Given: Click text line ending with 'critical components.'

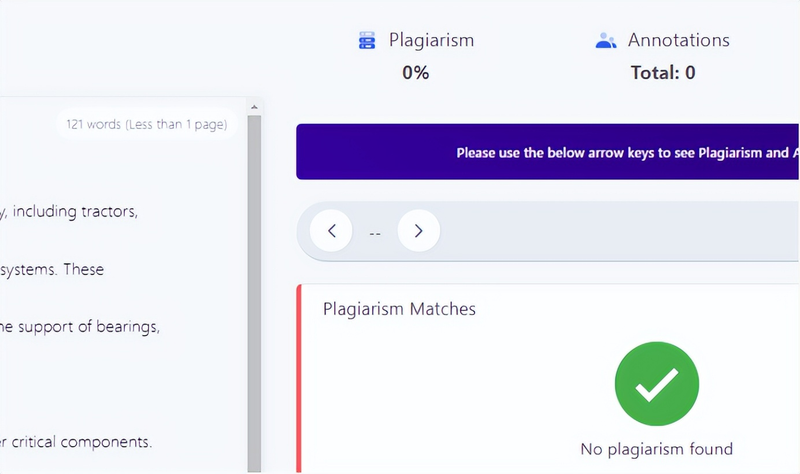Looking at the screenshot, I should 76,441.
